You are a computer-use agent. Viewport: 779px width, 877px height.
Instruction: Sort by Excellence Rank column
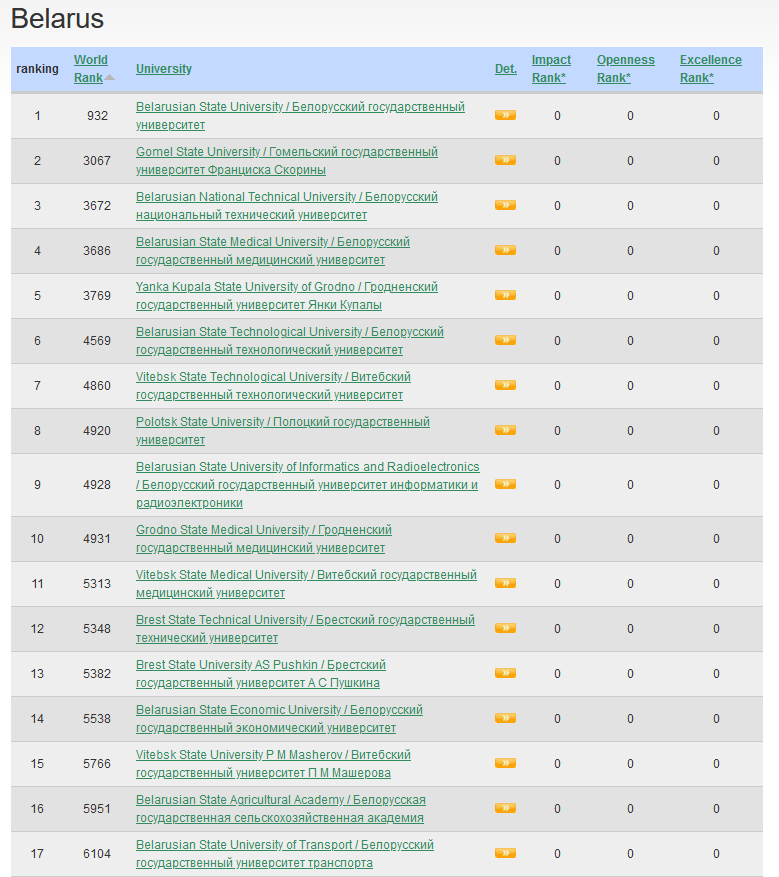[710, 69]
